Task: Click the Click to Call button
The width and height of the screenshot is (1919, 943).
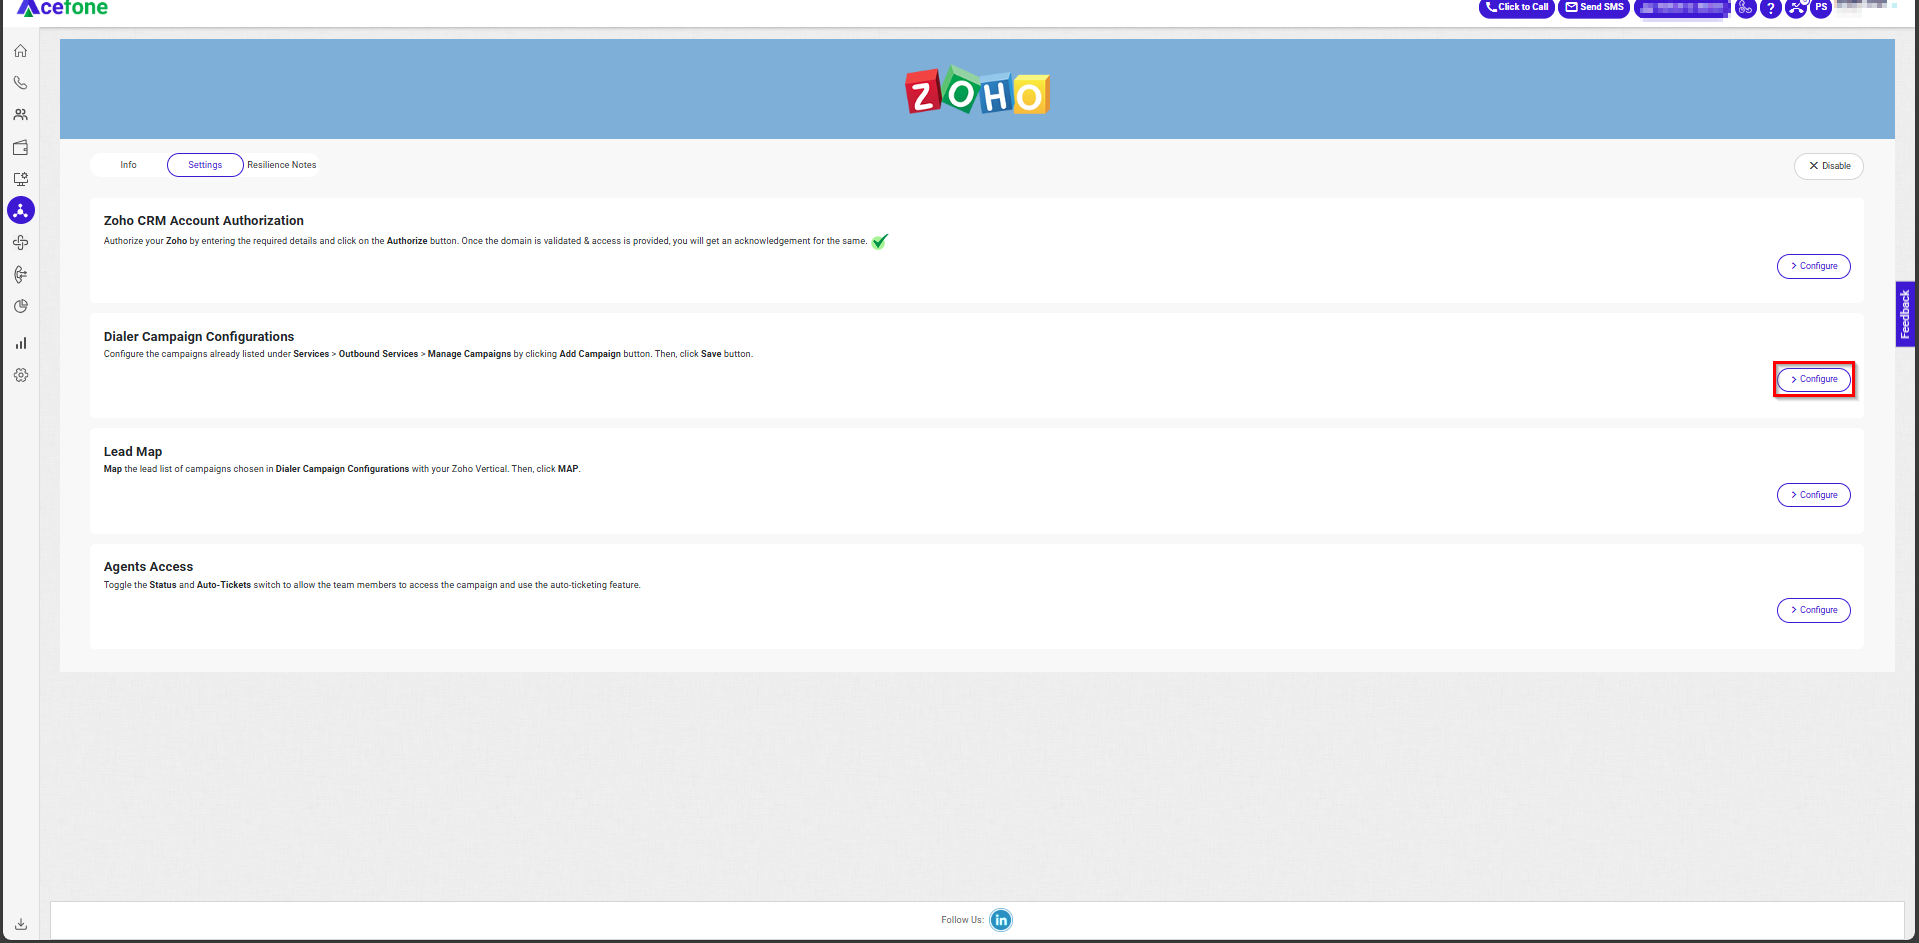Action: pos(1516,8)
